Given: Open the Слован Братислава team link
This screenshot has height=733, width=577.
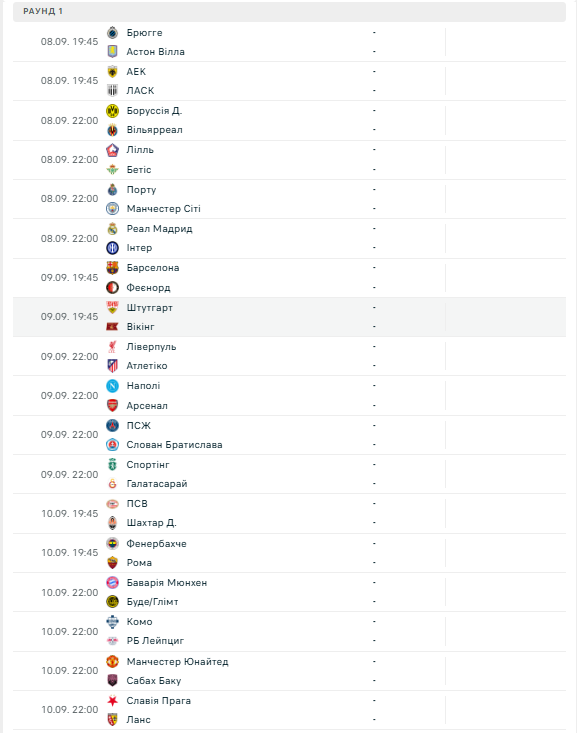Looking at the screenshot, I should (174, 445).
